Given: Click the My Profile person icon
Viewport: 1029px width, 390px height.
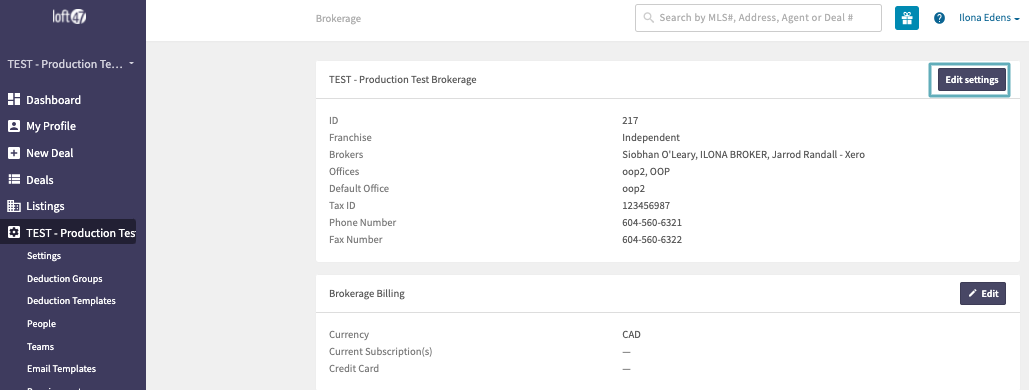Looking at the screenshot, I should 14,126.
